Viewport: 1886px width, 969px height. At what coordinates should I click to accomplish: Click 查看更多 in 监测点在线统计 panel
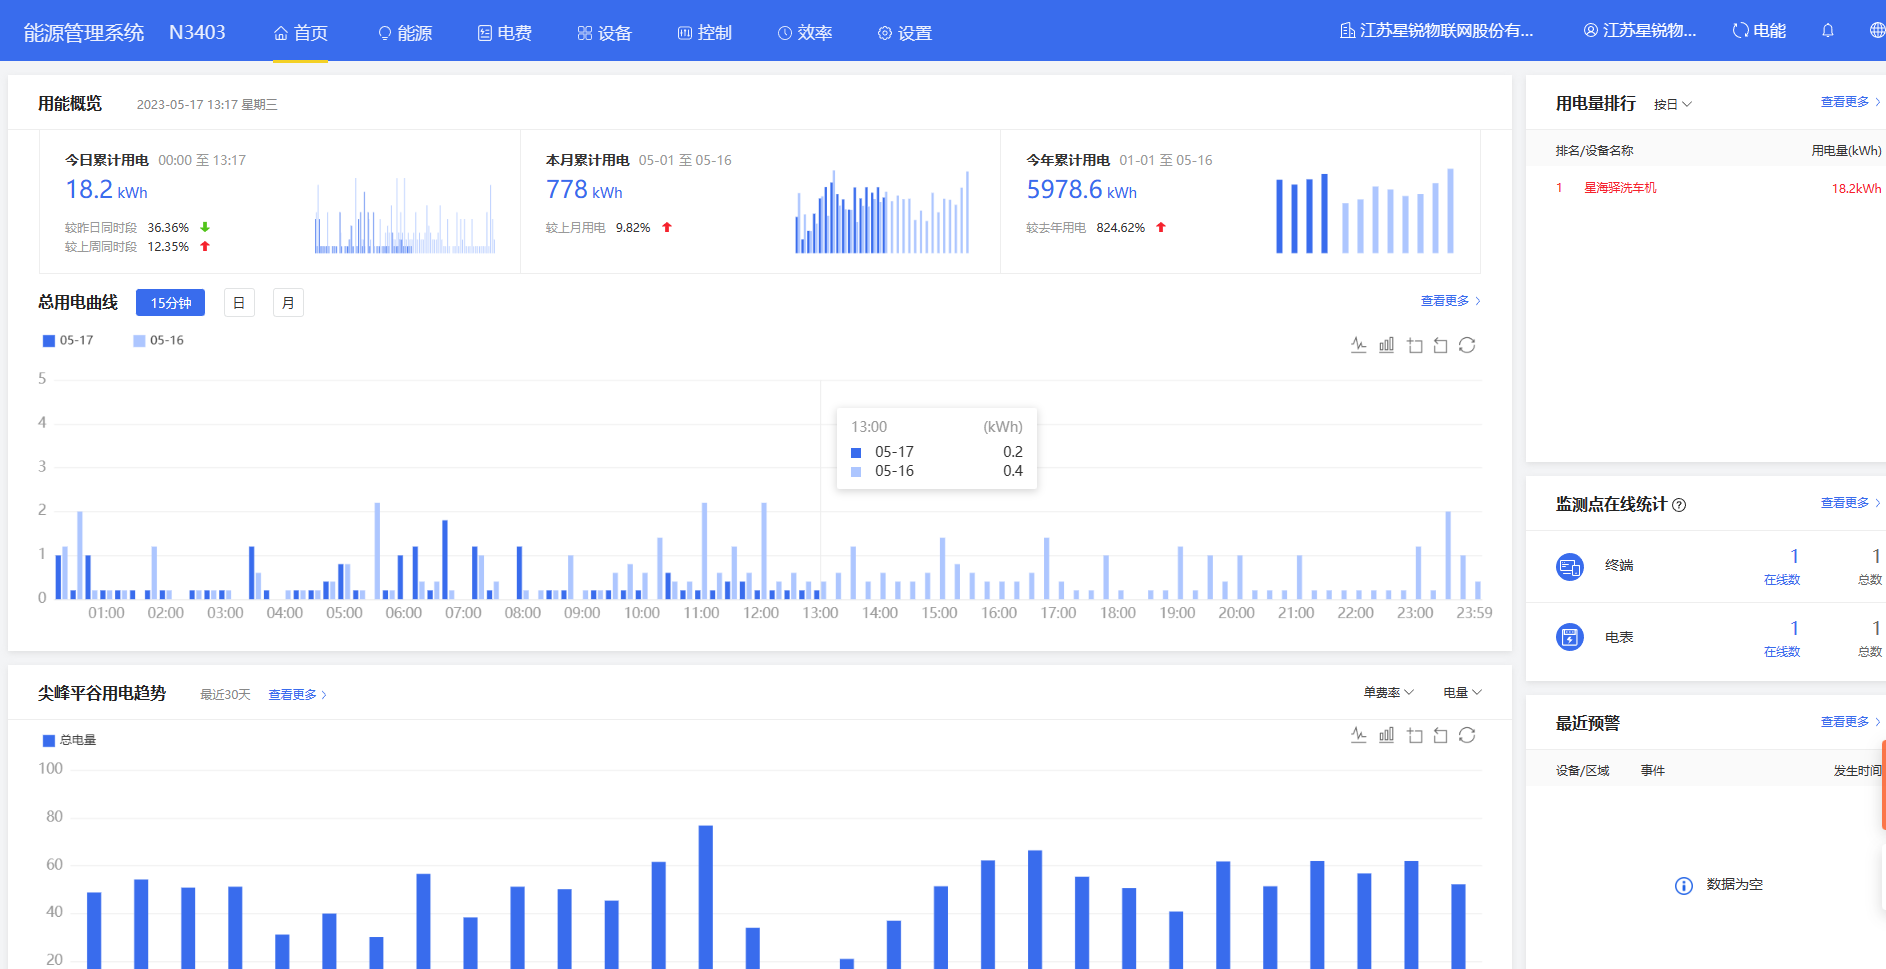(x=1850, y=503)
